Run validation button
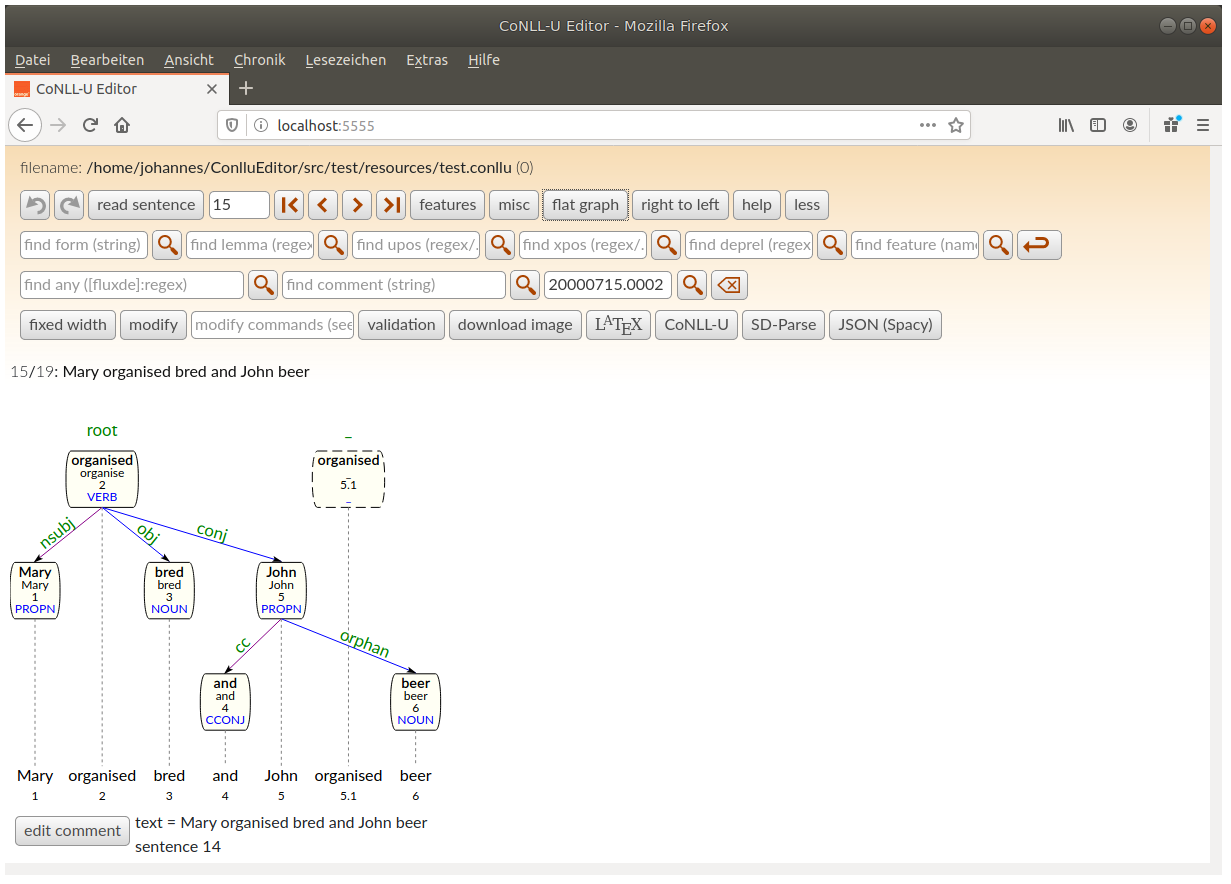This screenshot has height=884, width=1231. pos(401,325)
